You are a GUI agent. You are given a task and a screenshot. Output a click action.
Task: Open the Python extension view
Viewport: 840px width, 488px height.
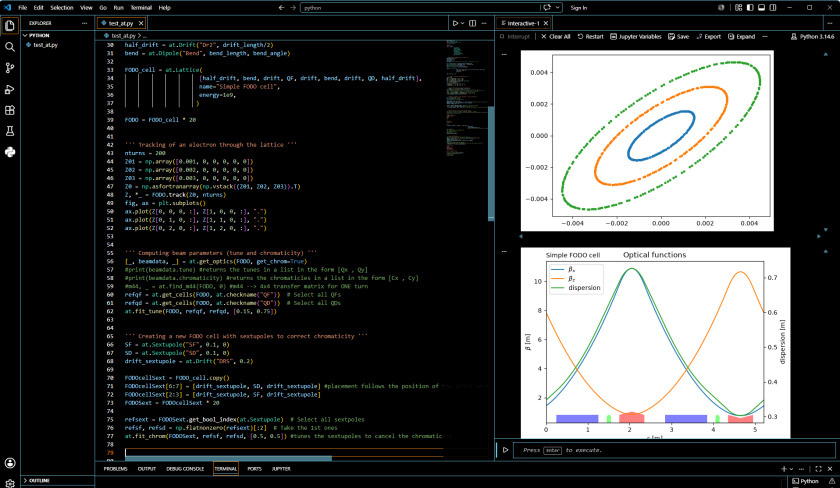coord(10,152)
